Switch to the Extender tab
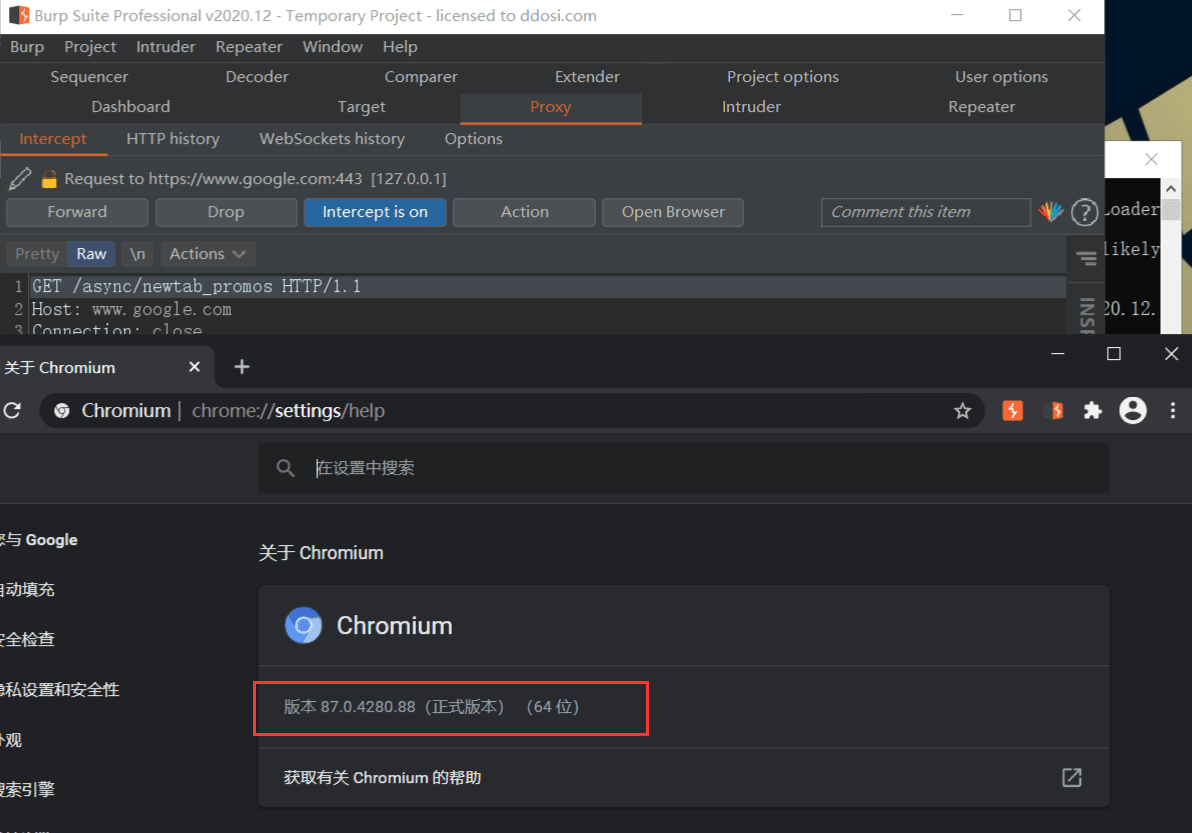The image size is (1192, 833). 587,77
